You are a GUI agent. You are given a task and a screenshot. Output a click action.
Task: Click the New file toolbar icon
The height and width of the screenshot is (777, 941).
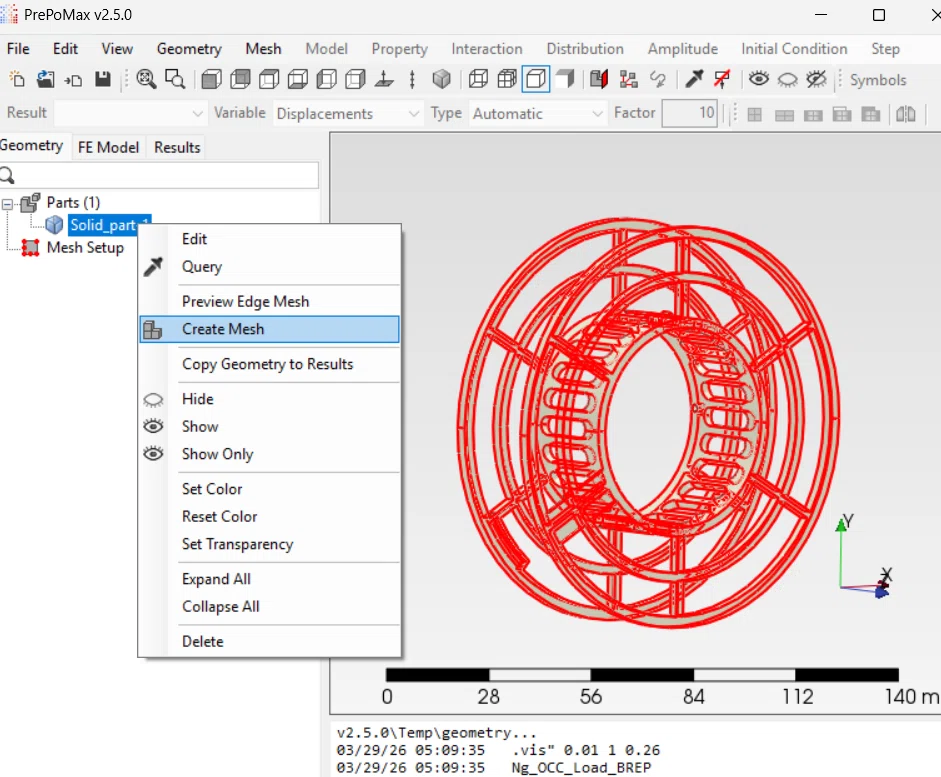(x=17, y=79)
